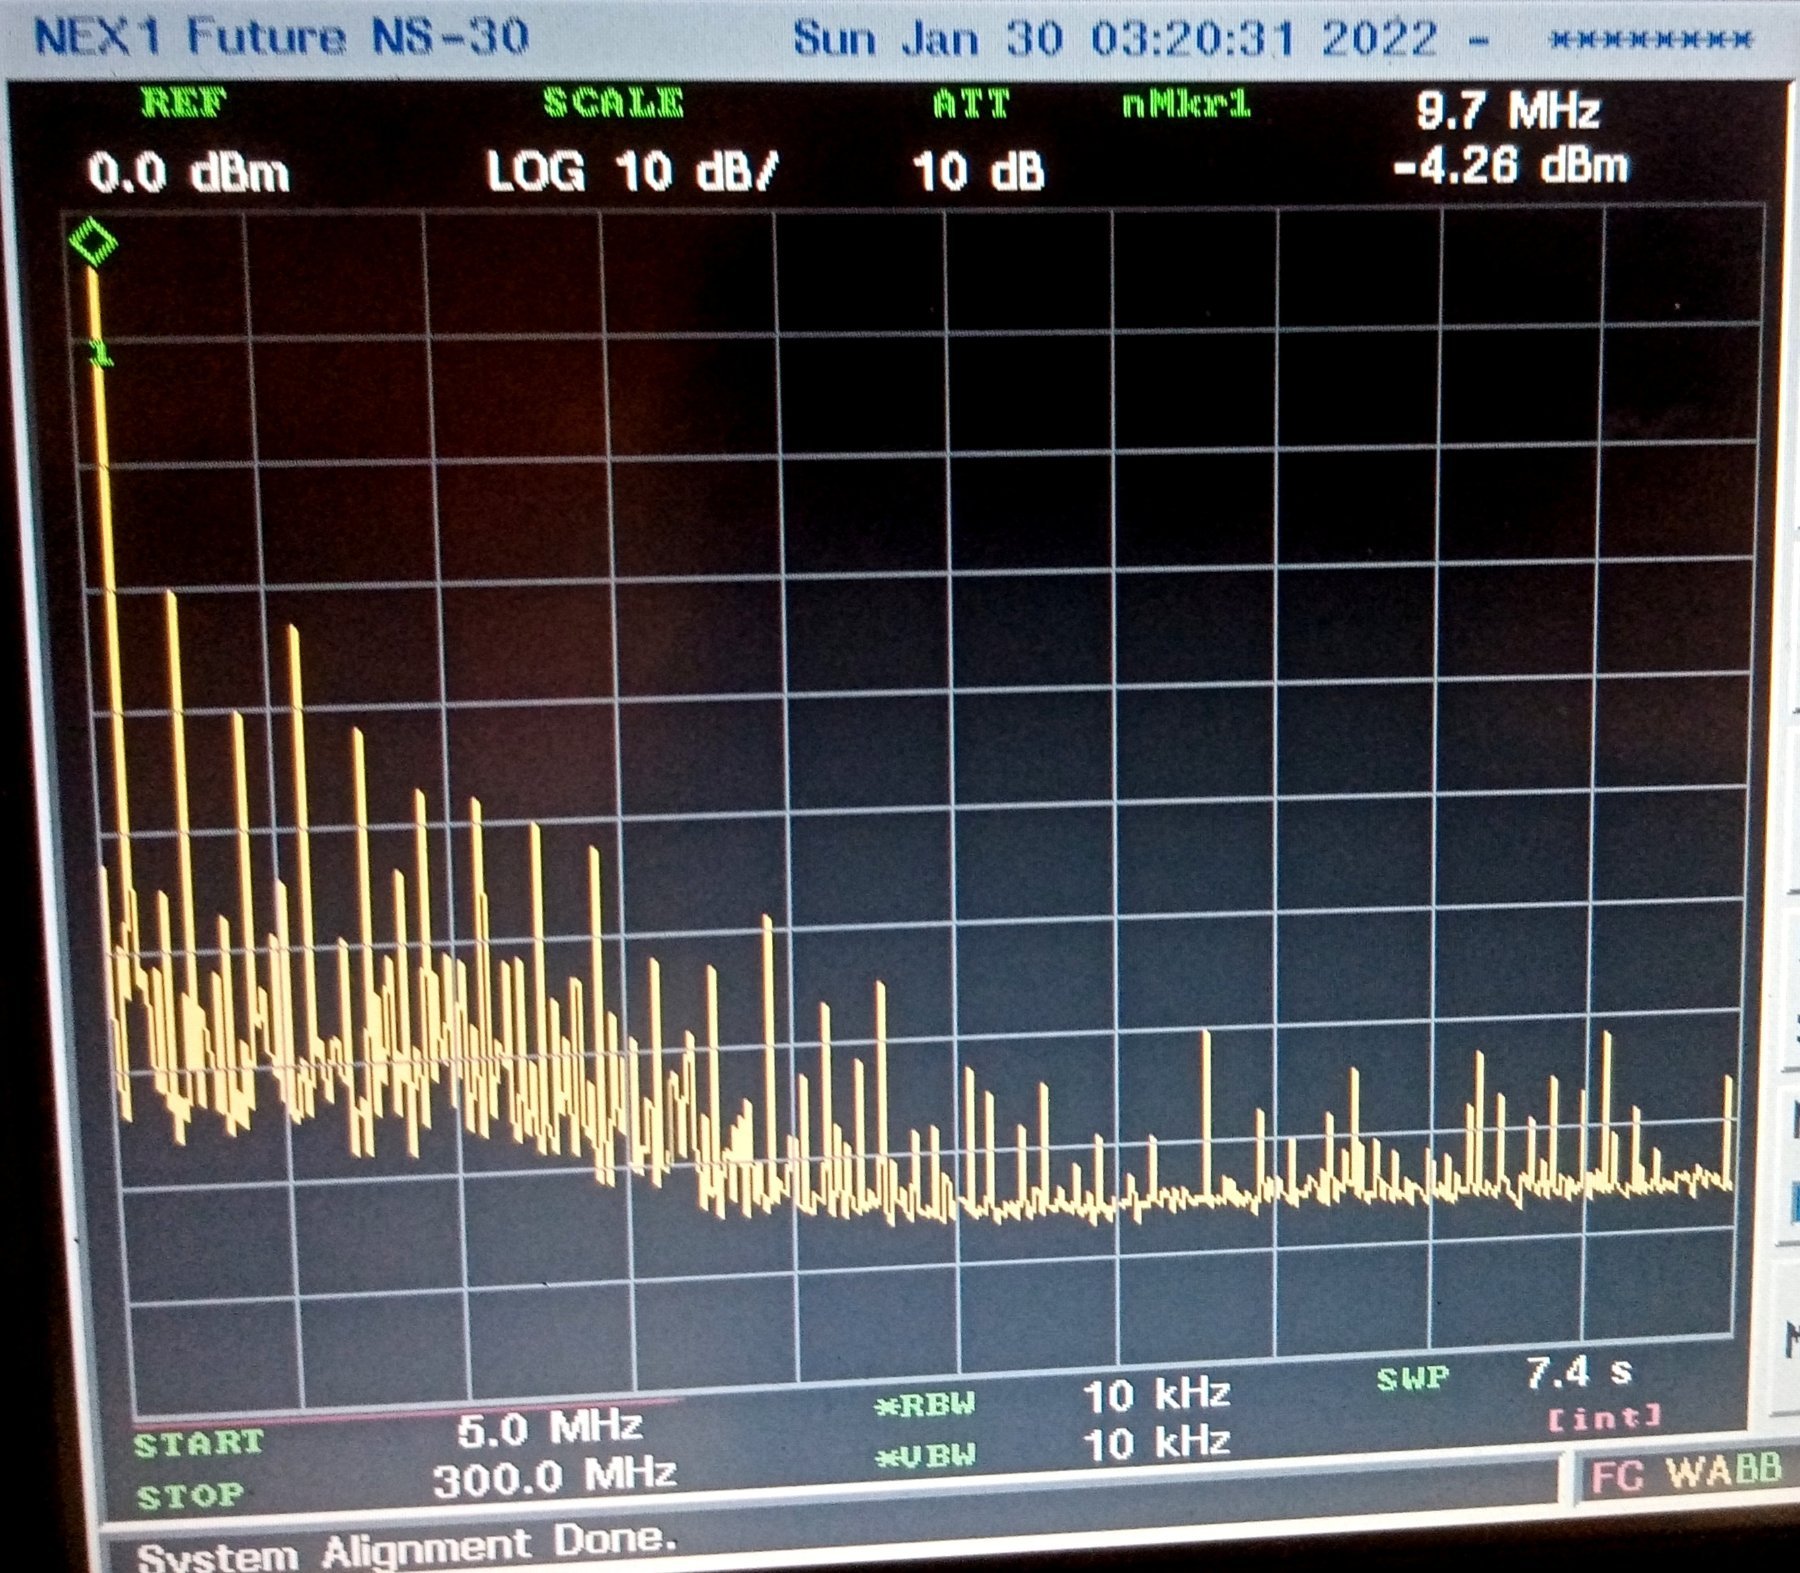Click the SCALE label
The image size is (1800, 1573).
click(x=614, y=103)
